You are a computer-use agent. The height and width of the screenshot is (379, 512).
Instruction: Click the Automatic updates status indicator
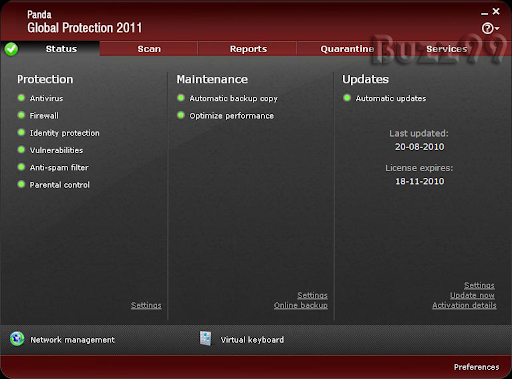click(347, 98)
